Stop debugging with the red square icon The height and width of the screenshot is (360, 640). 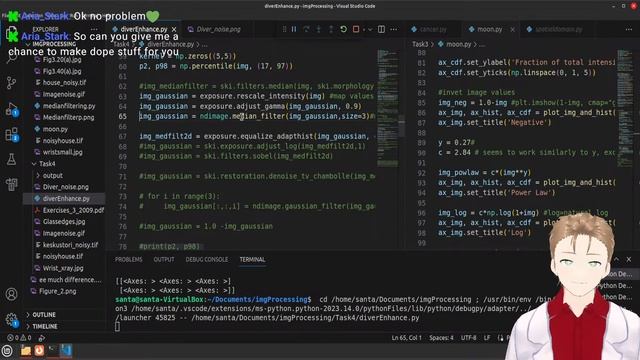356,29
